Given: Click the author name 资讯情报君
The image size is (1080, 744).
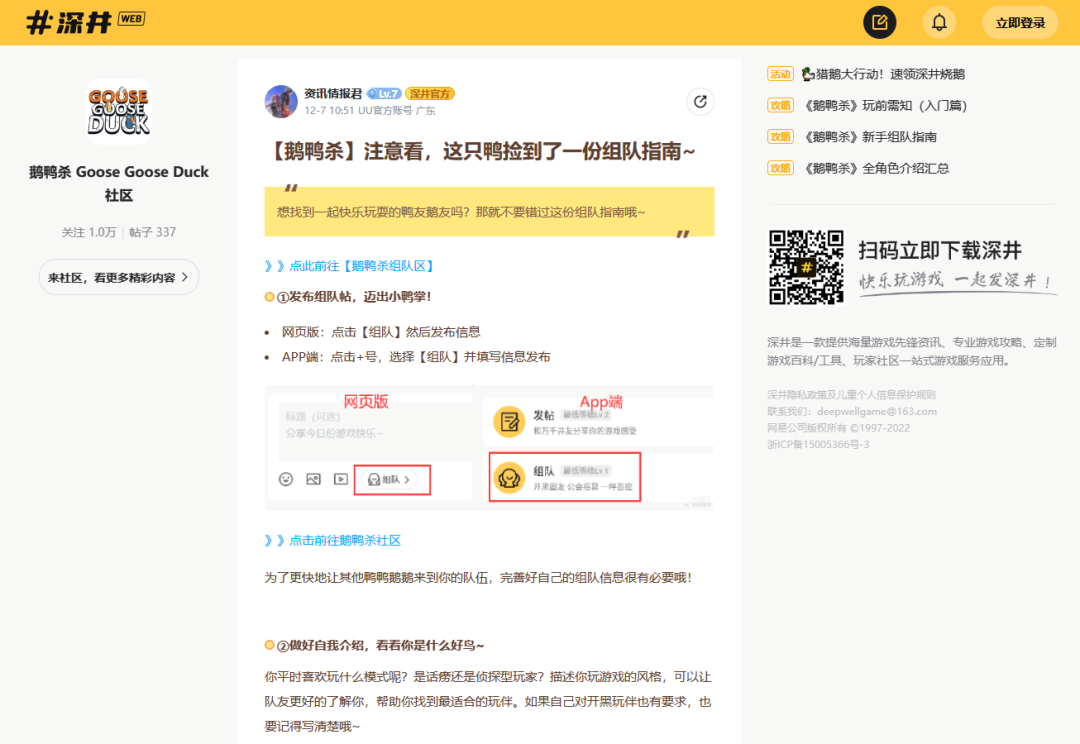Looking at the screenshot, I should click(x=333, y=94).
